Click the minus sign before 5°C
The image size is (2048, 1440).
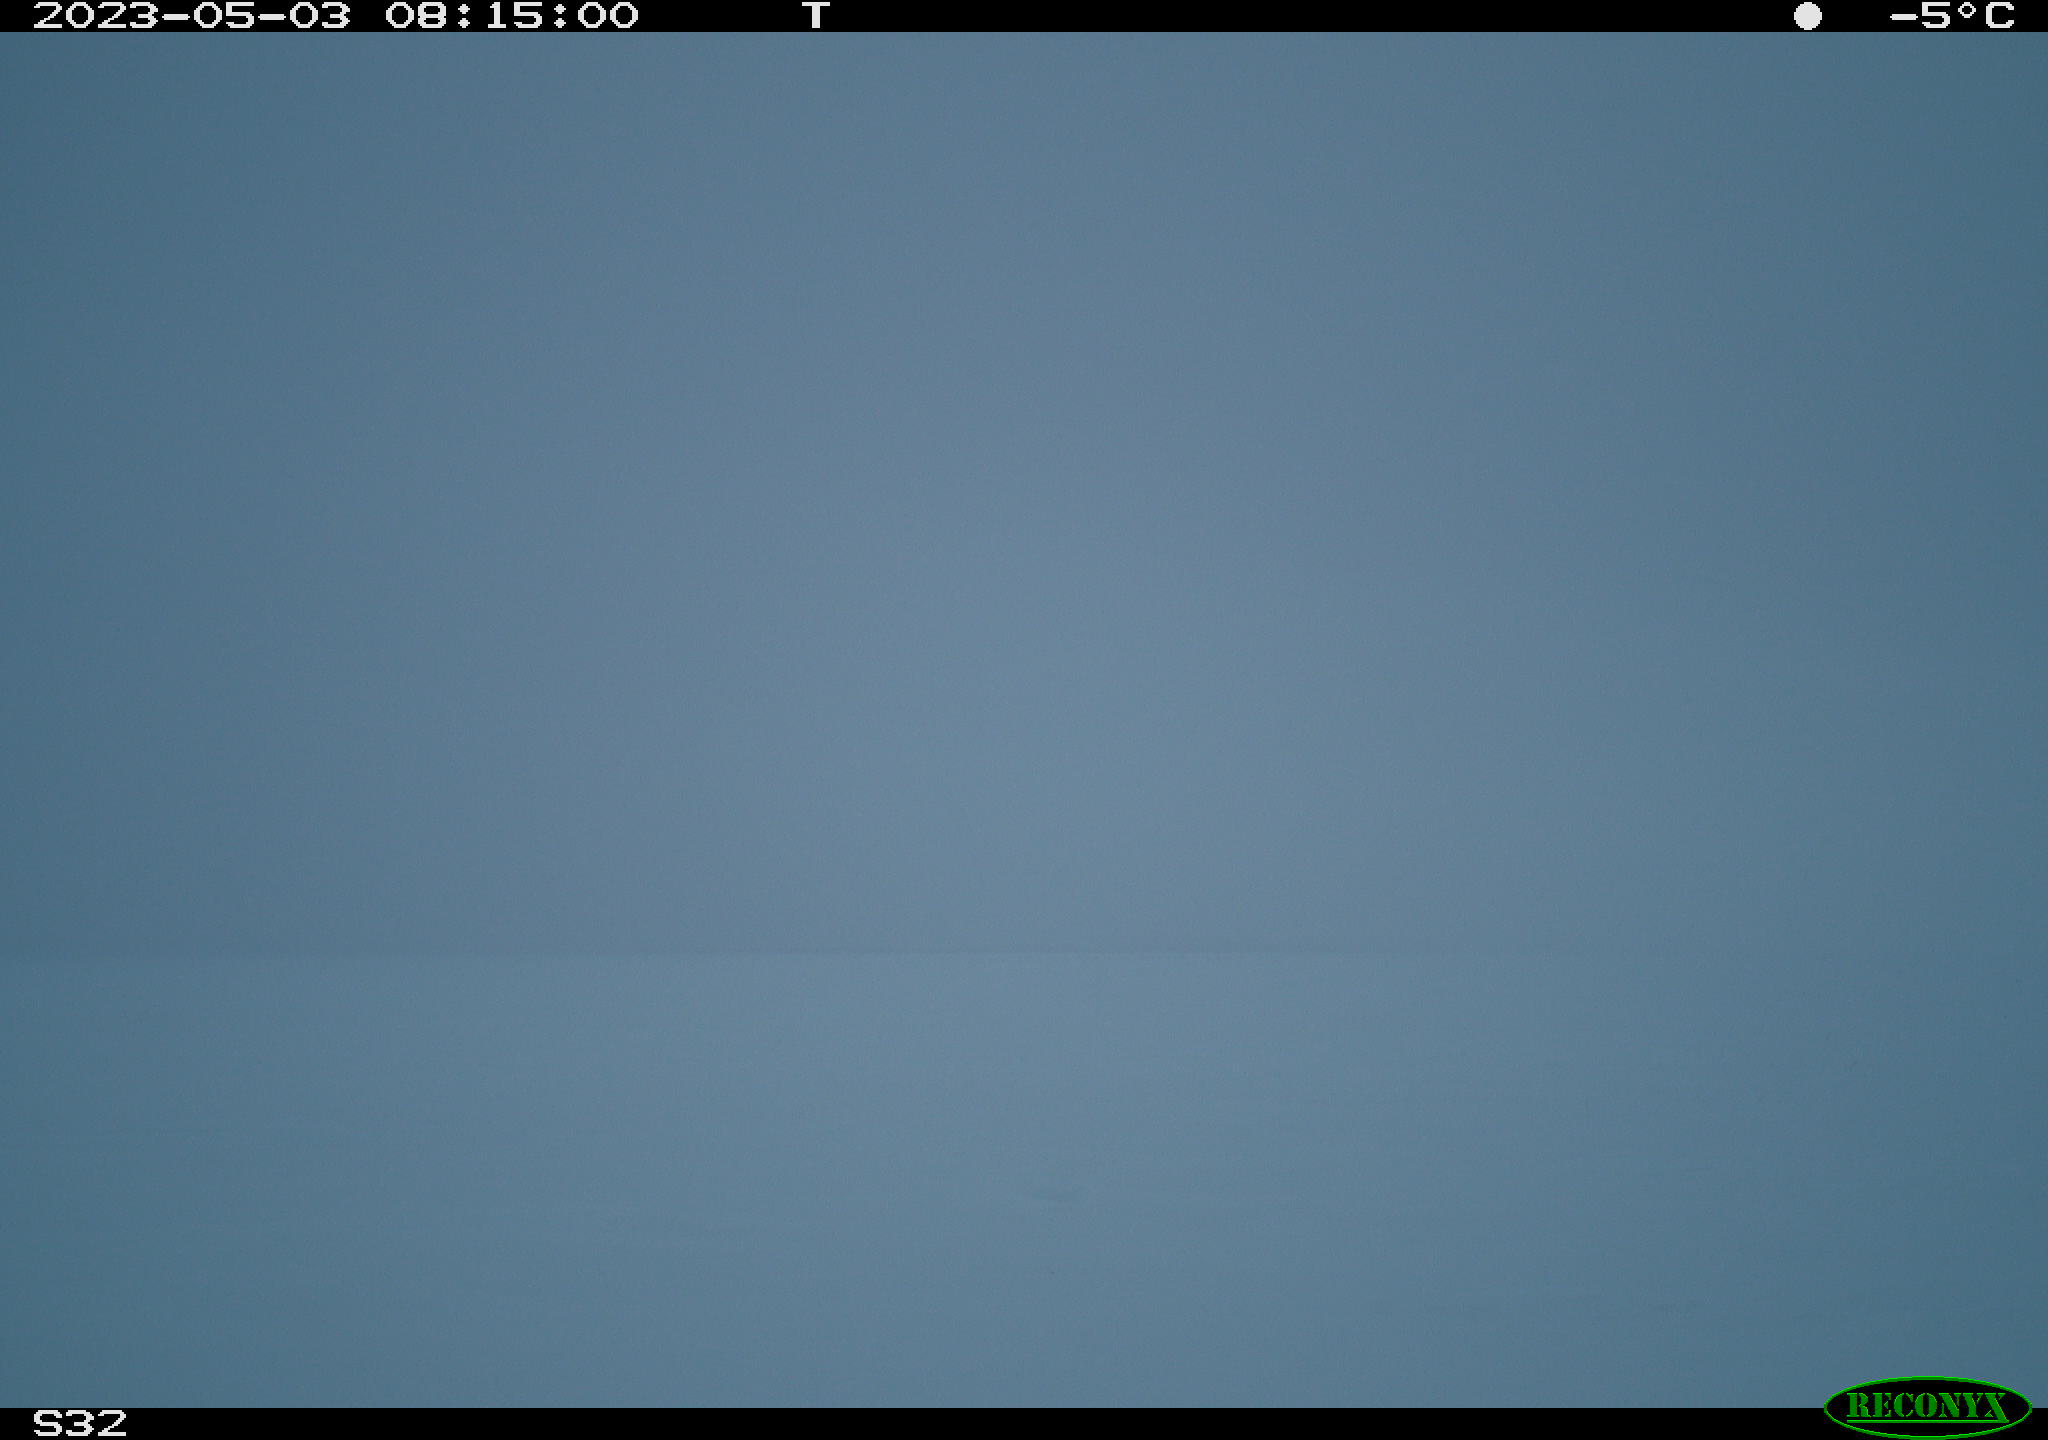tap(1903, 17)
